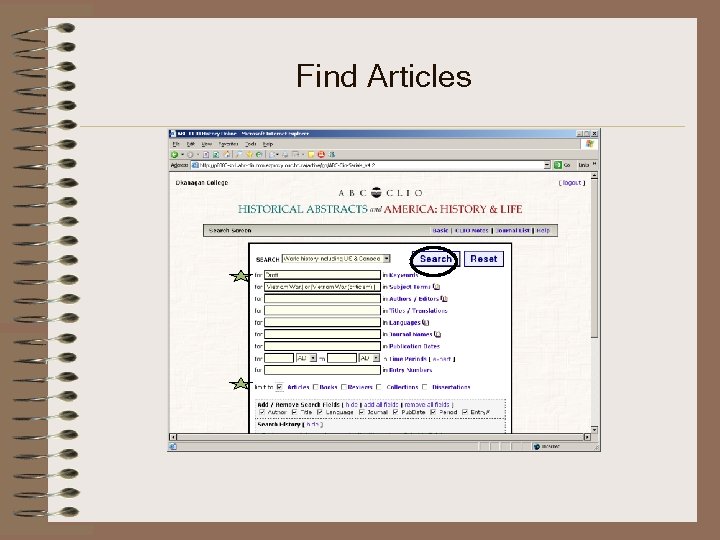Toggle the Author search field checkbox
This screenshot has height=540, width=720.
click(x=262, y=412)
